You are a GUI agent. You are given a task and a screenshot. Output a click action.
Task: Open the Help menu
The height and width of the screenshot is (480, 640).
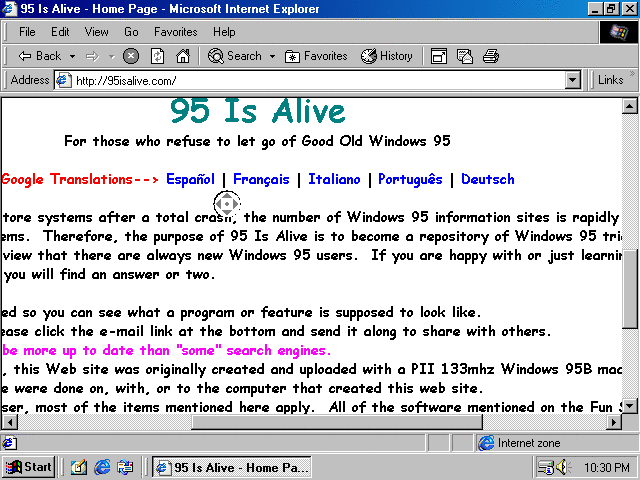click(224, 32)
